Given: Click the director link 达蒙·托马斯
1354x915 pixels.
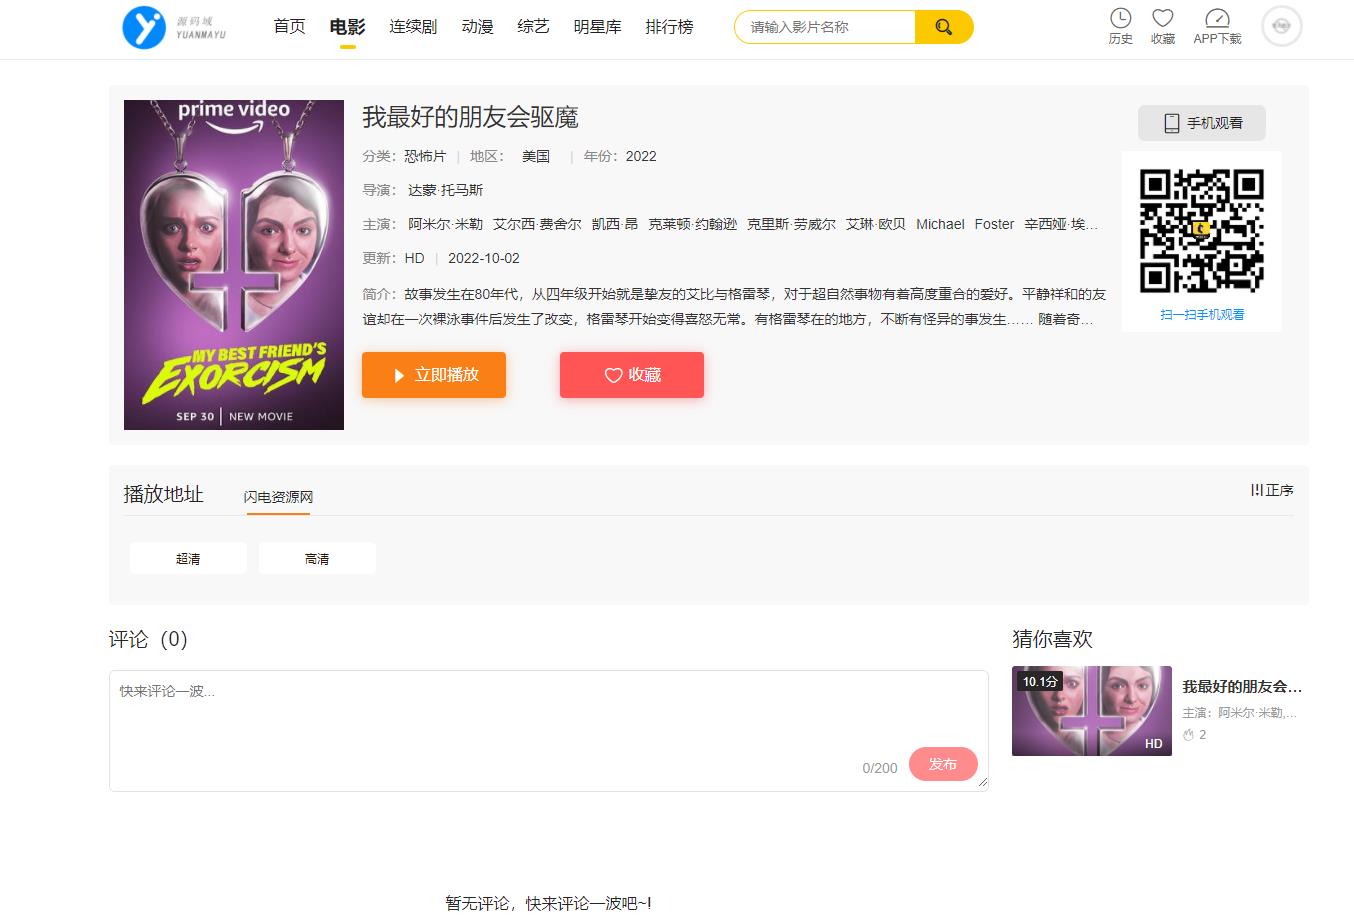Looking at the screenshot, I should 445,190.
